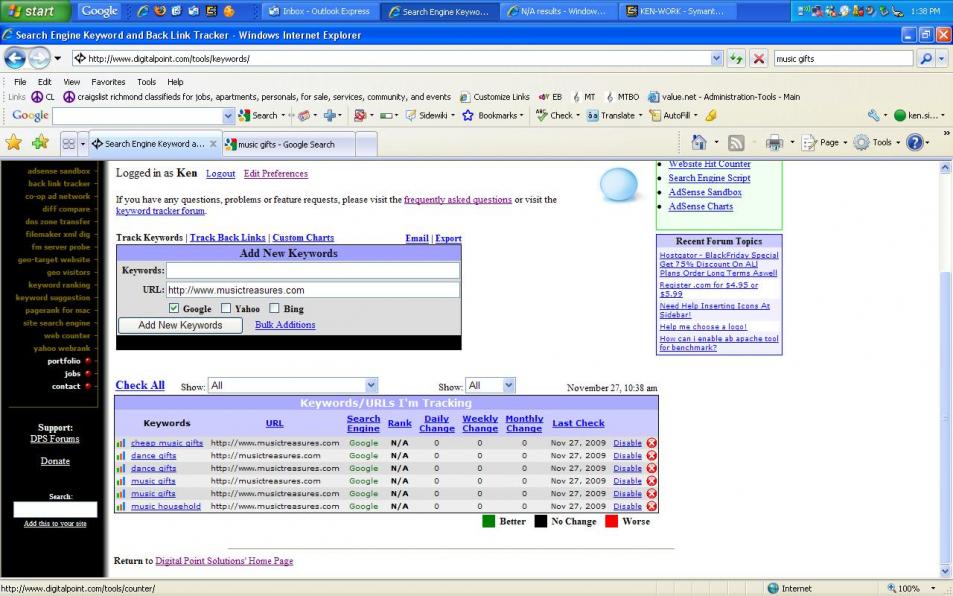Delete music household row via red X
The width and height of the screenshot is (953, 596).
point(652,506)
